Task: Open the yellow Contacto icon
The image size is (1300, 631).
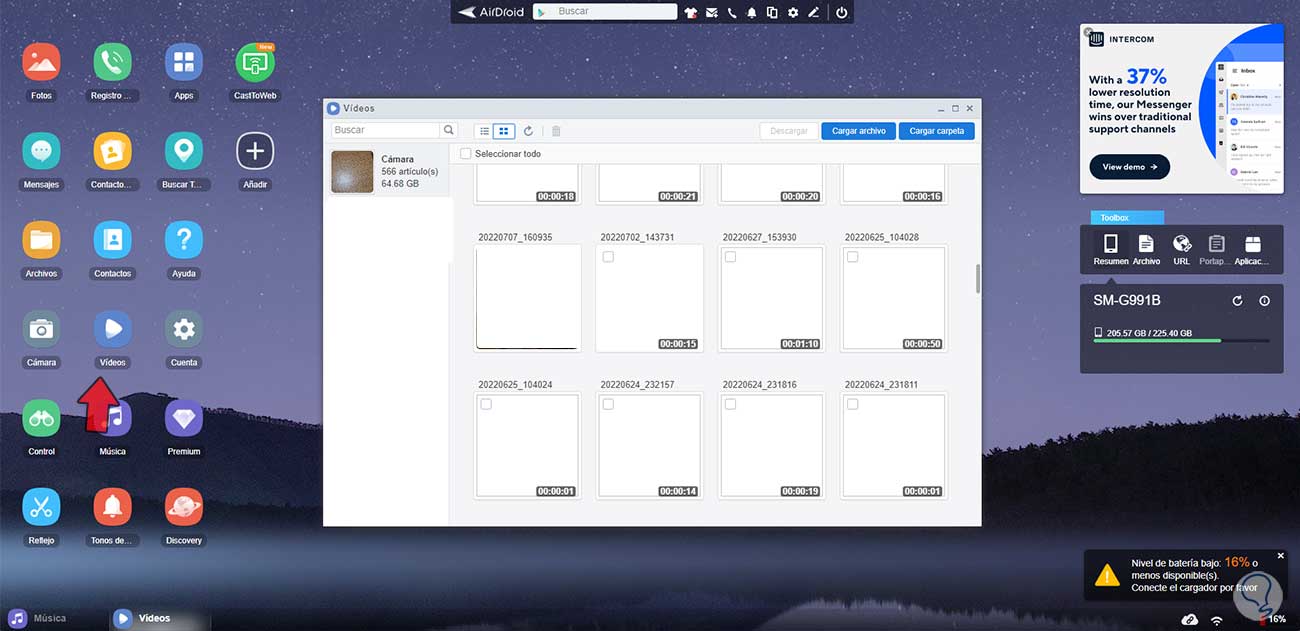Action: (112, 151)
